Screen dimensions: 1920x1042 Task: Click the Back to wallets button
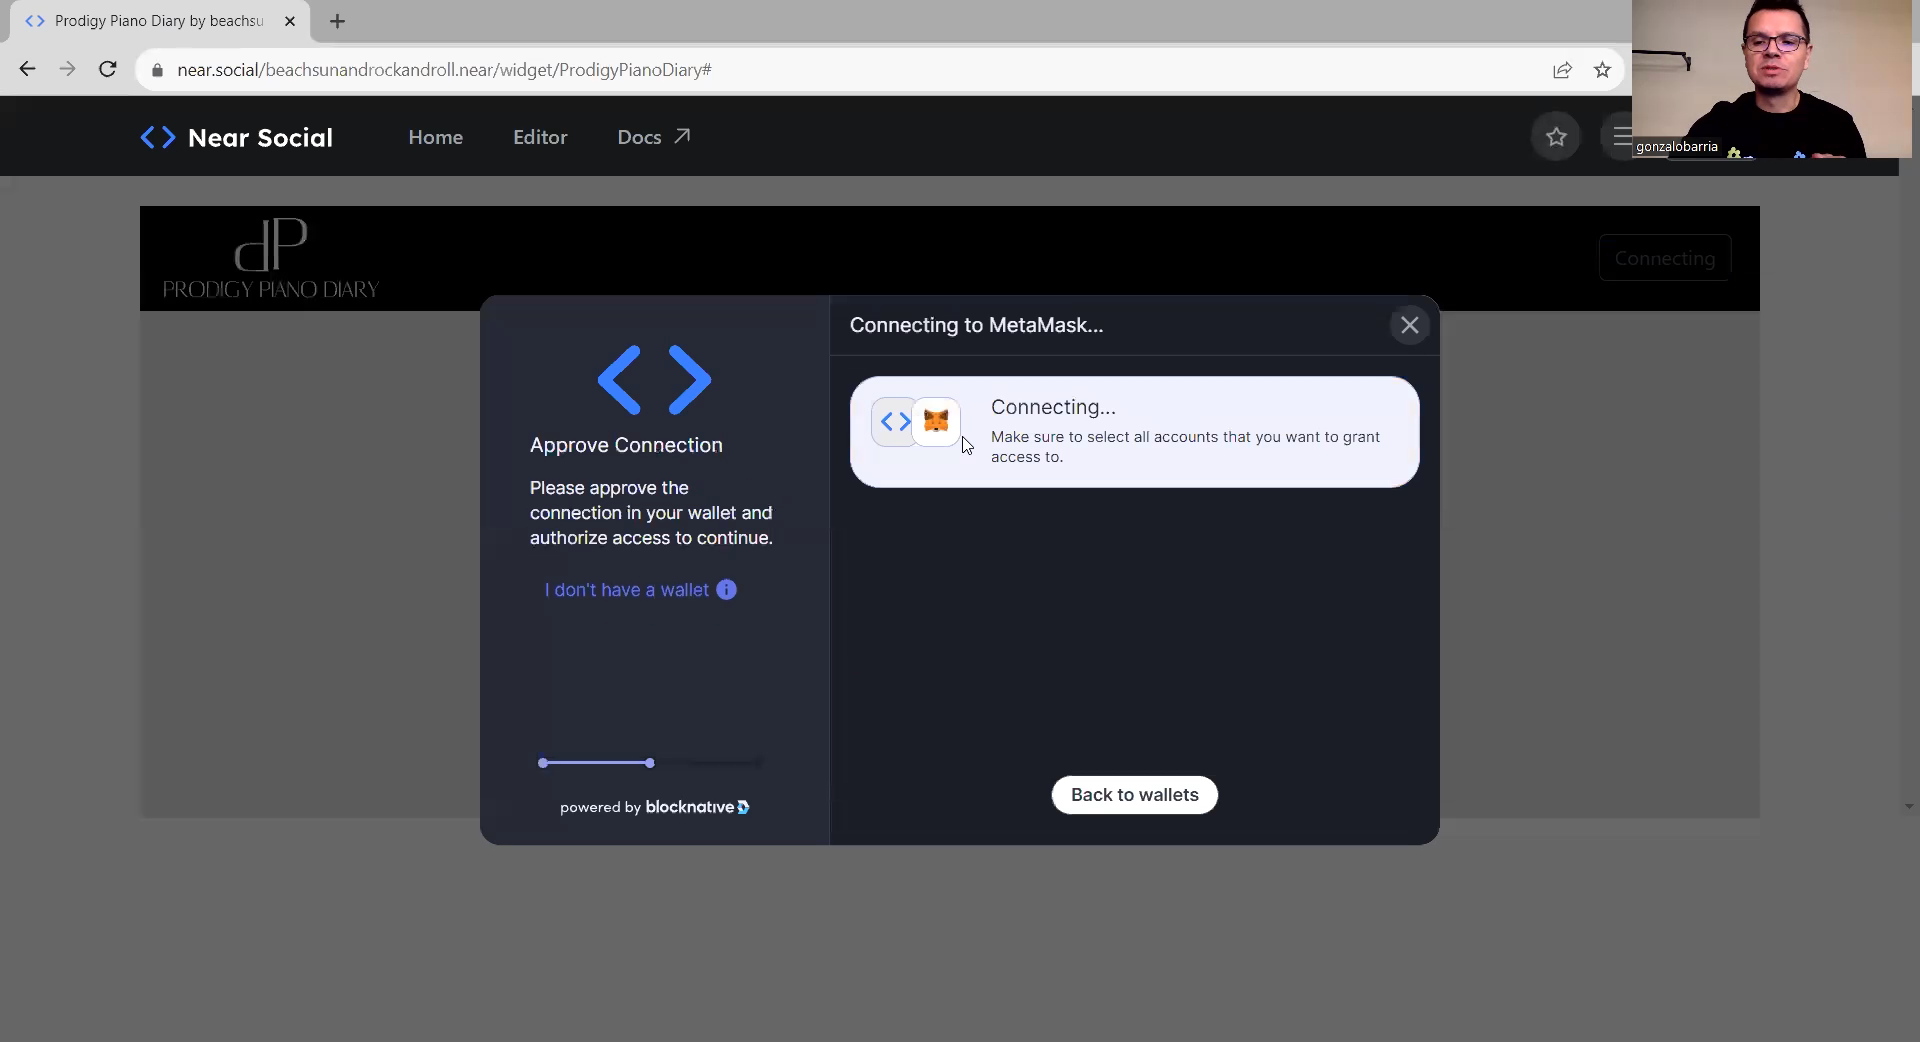pyautogui.click(x=1134, y=795)
